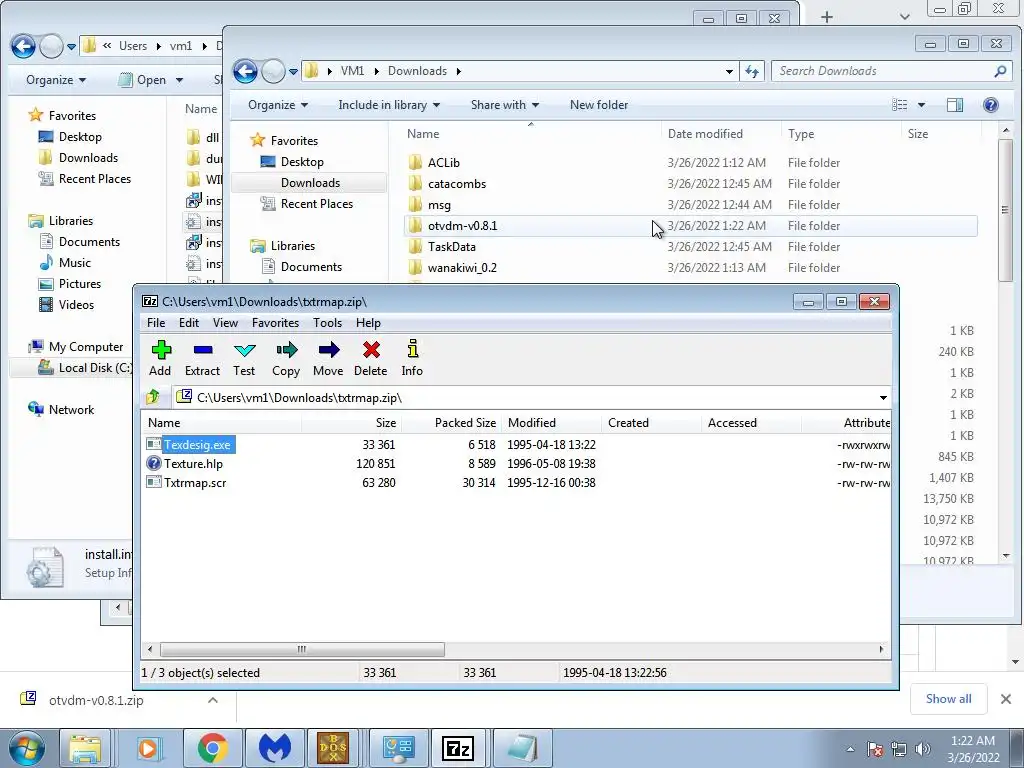This screenshot has width=1024, height=768.
Task: Open the Help menu in 7-Zip
Action: (368, 323)
